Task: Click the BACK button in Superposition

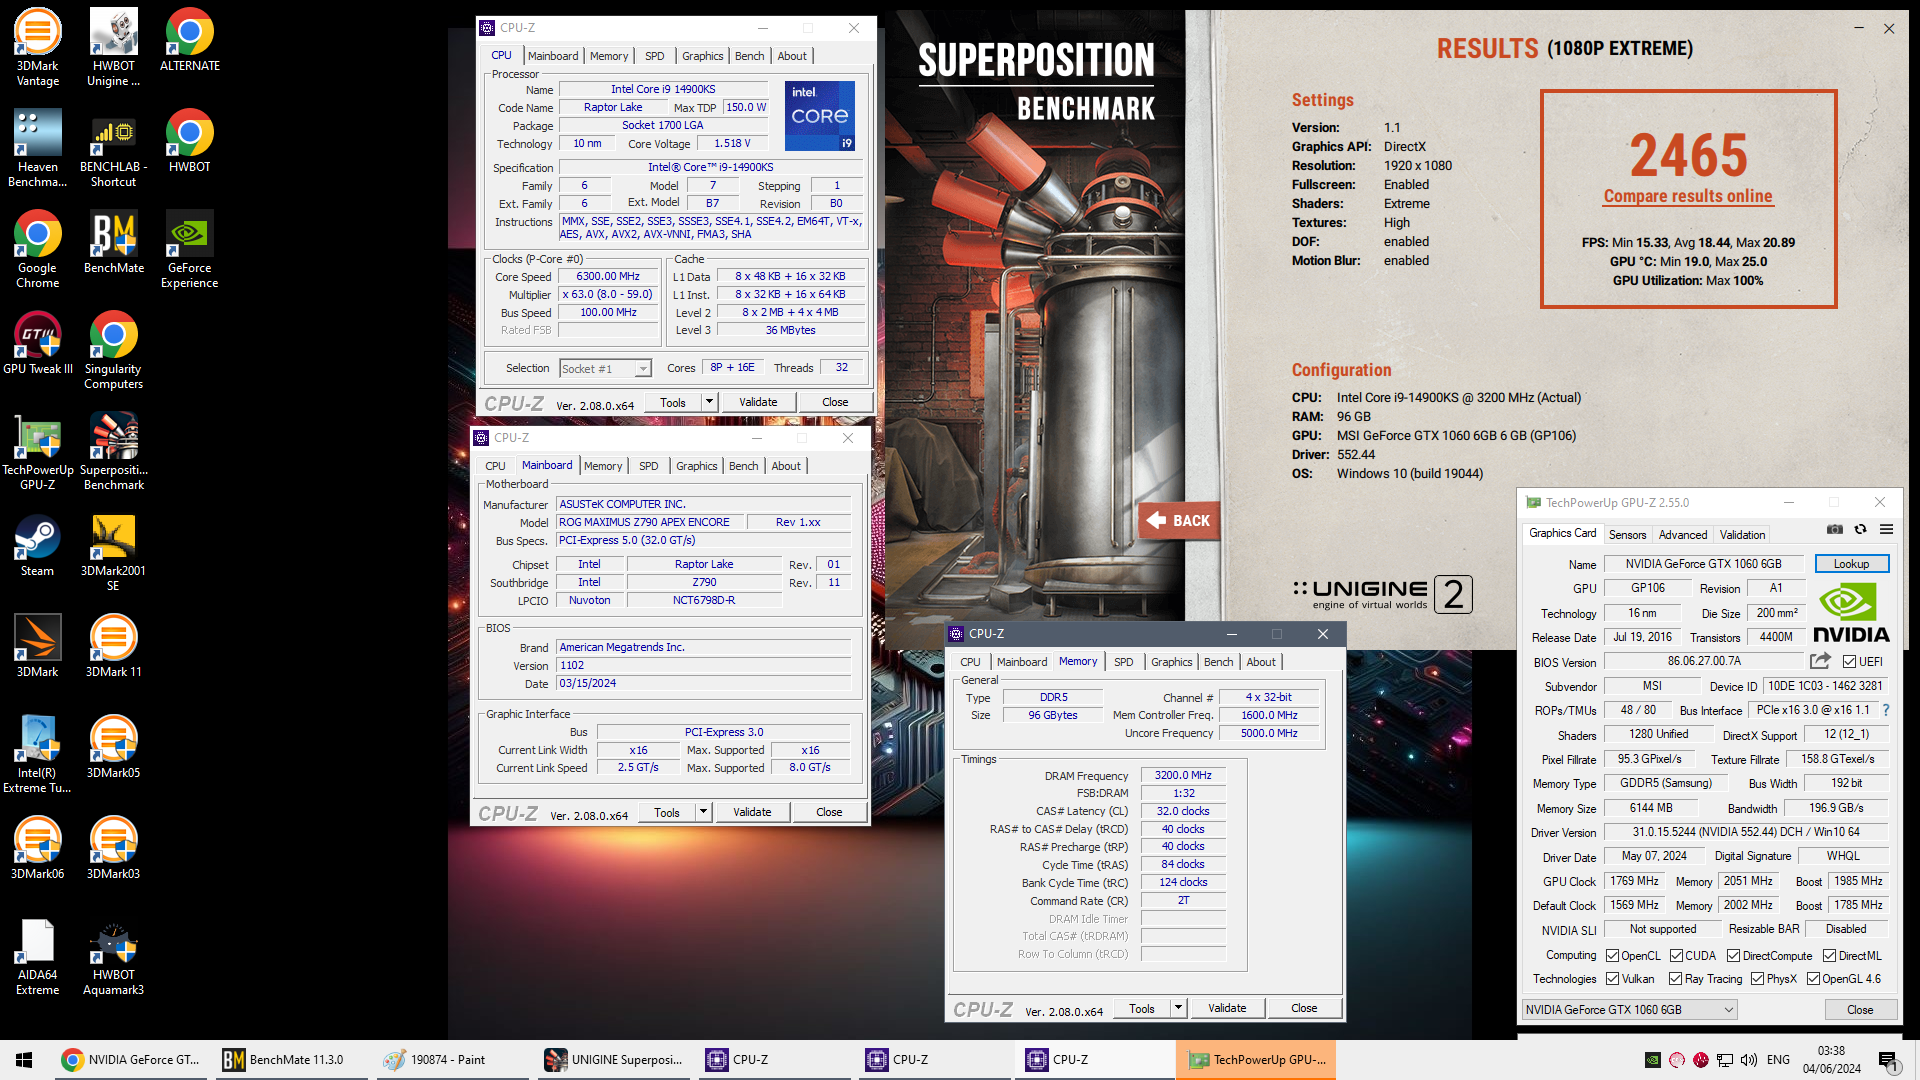Action: coord(1179,520)
